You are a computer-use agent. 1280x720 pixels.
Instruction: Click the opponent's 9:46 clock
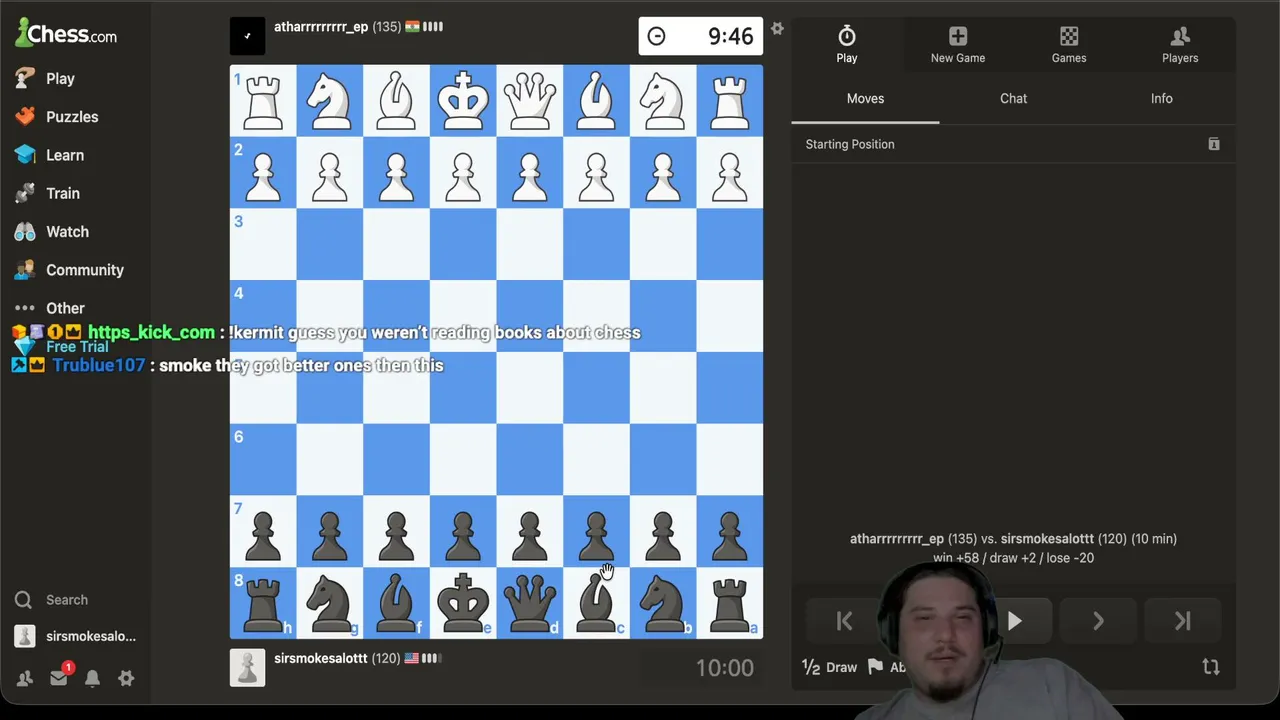point(701,36)
